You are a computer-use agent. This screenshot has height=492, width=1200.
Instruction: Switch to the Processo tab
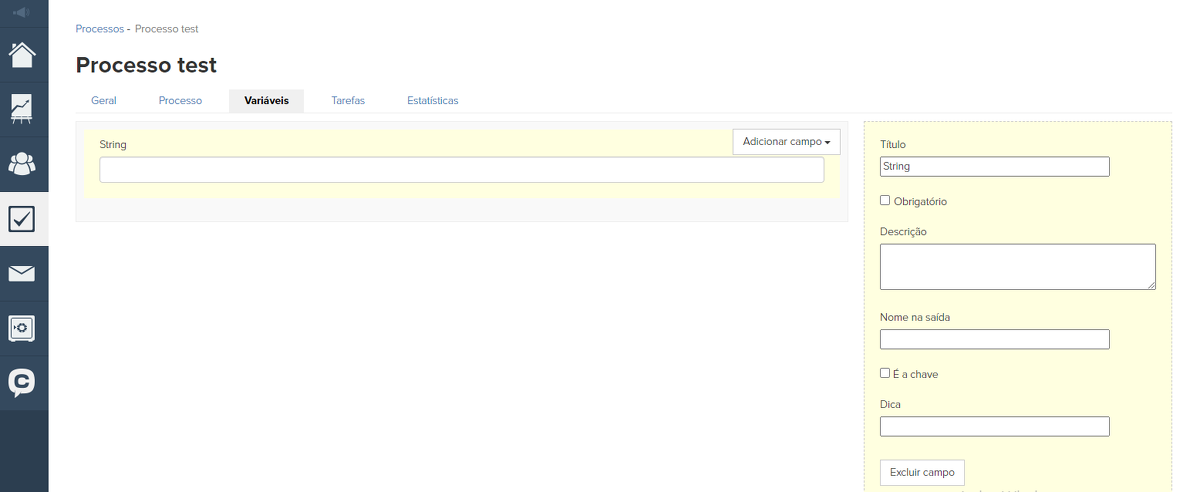pyautogui.click(x=180, y=101)
